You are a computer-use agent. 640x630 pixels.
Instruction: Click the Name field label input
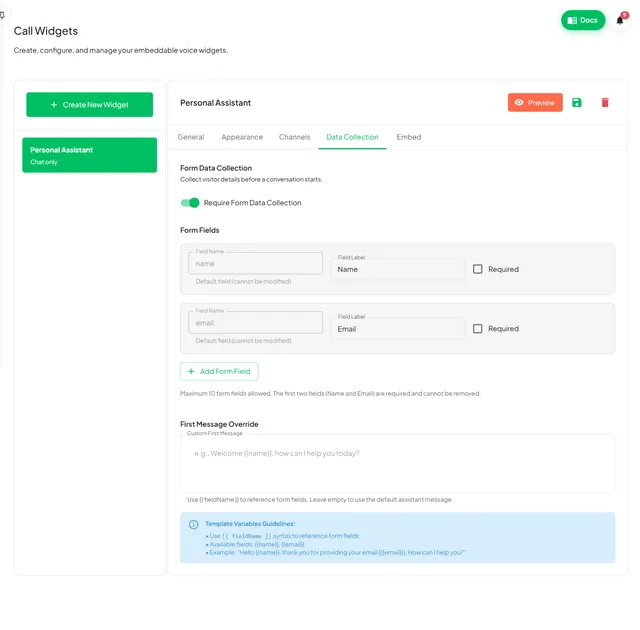398,269
